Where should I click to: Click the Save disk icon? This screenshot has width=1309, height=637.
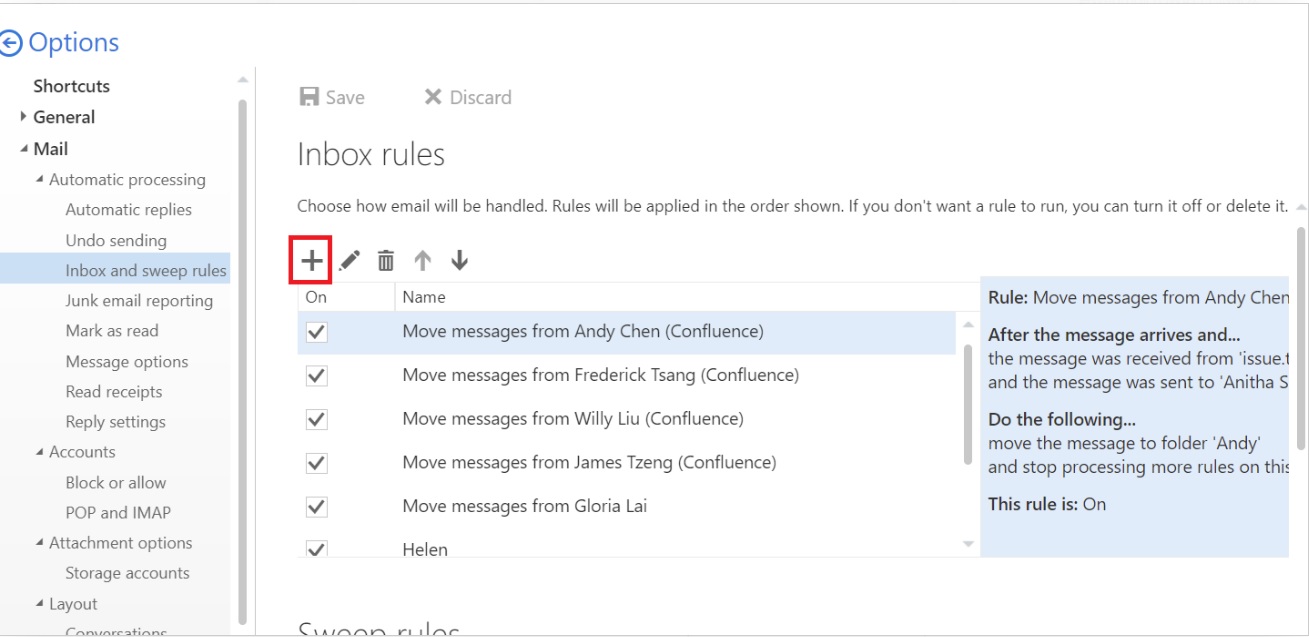pos(310,97)
